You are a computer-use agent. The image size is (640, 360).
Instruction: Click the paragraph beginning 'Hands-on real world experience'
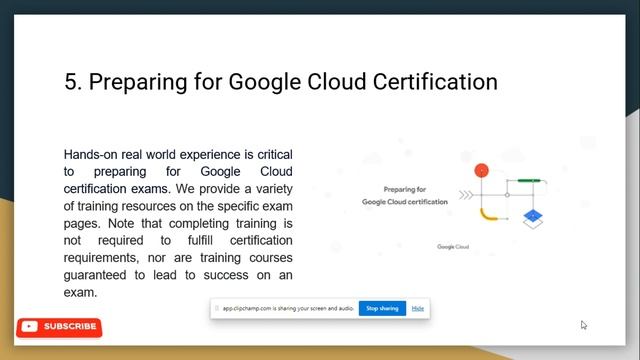(178, 223)
